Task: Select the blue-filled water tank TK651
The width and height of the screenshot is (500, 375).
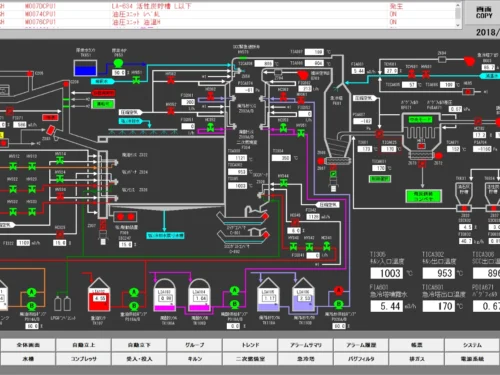Action: pos(86,68)
